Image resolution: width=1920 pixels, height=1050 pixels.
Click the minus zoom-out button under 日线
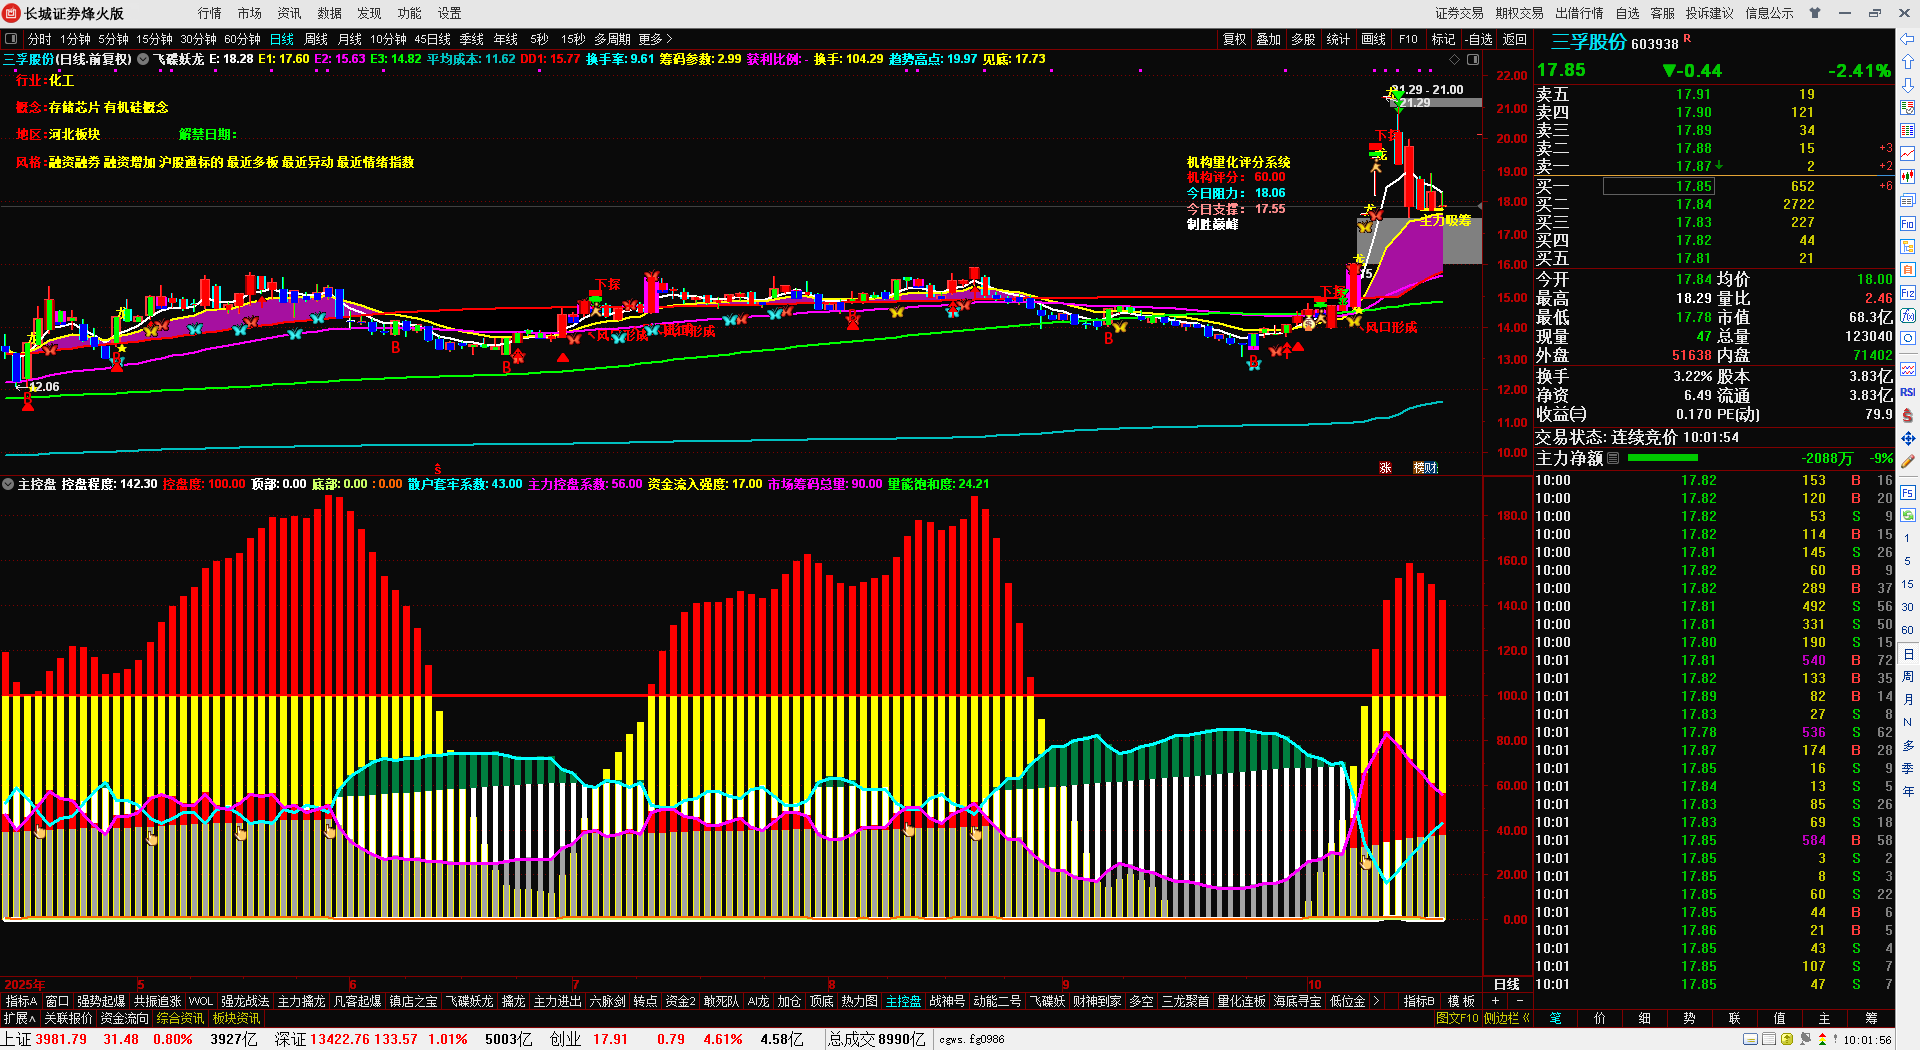click(x=1520, y=1001)
